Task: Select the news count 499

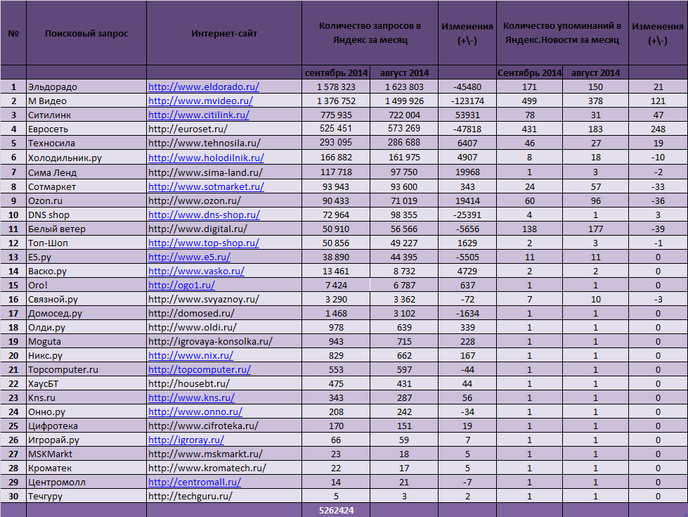Action: [x=529, y=101]
